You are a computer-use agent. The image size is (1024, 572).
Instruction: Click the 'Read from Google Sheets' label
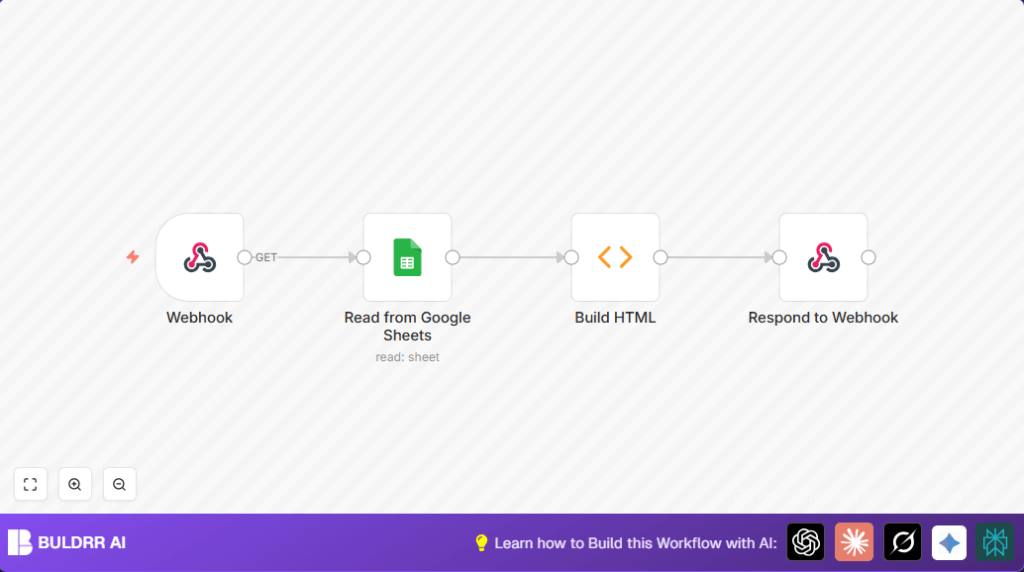407,326
